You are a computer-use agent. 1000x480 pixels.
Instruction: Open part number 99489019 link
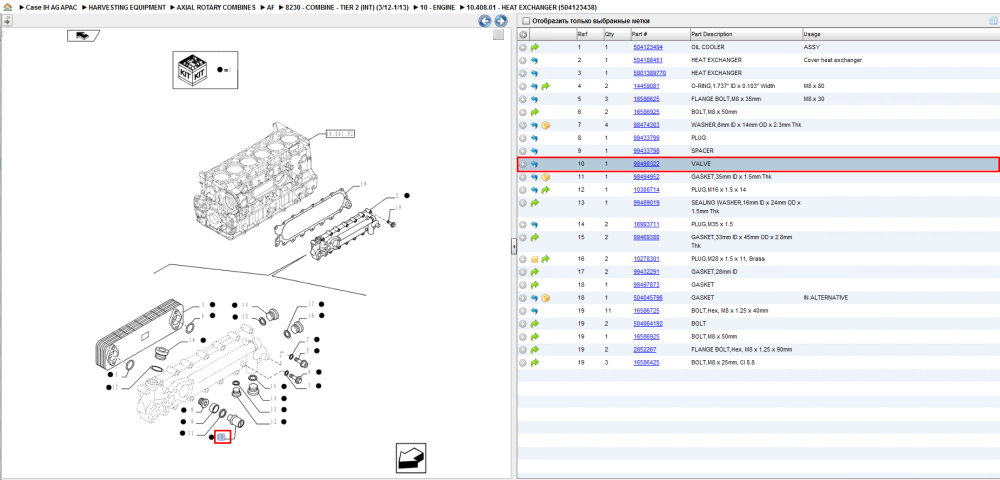[x=646, y=203]
